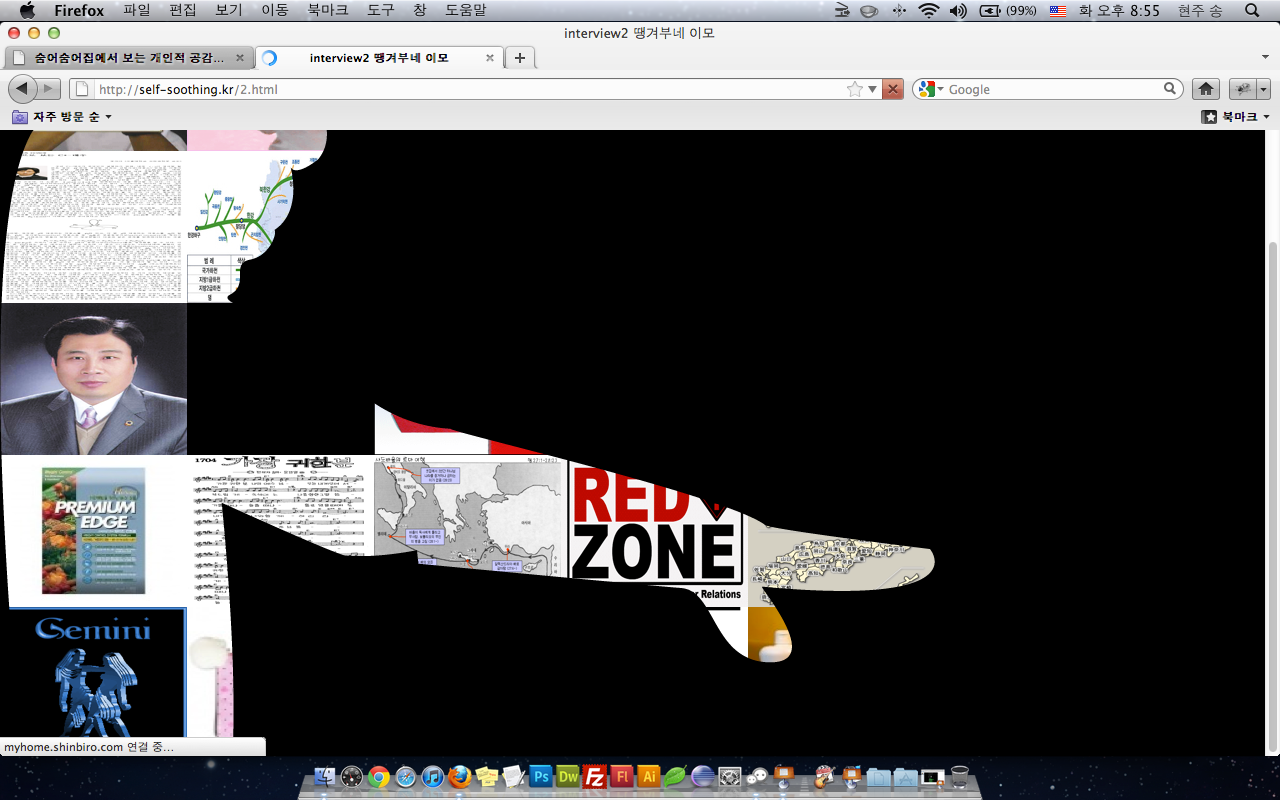Expand the 자주 방문 순 bookmarks dropdown
This screenshot has height=800, width=1280.
(x=62, y=117)
